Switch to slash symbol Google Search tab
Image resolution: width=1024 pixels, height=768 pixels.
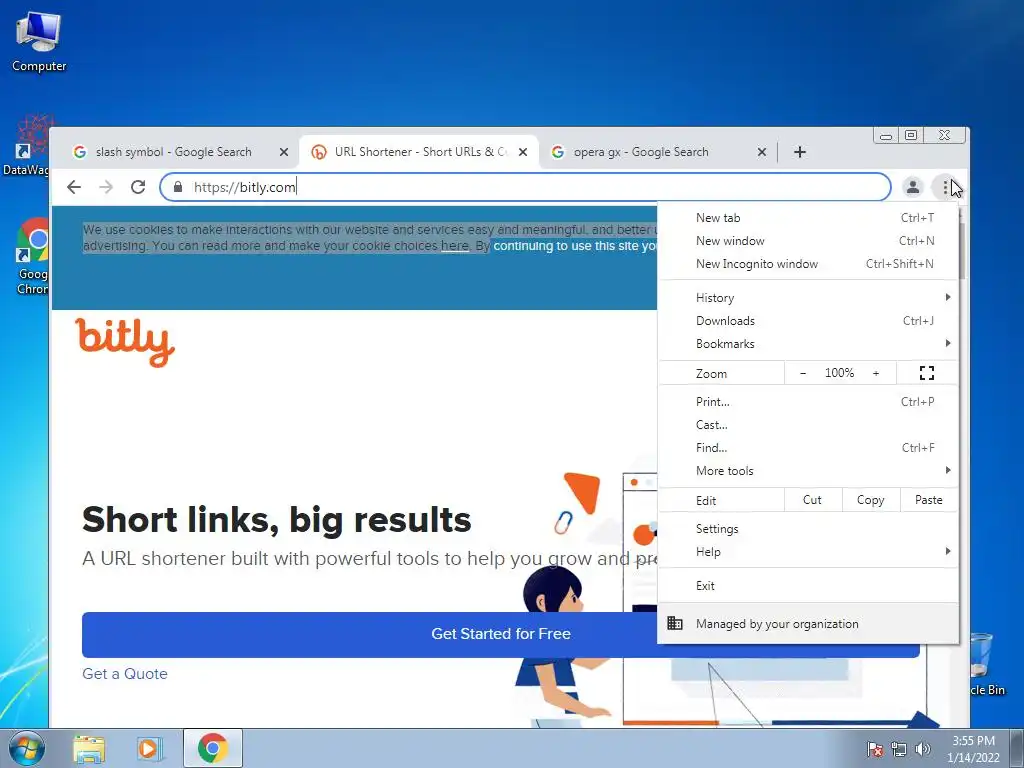[x=173, y=152]
